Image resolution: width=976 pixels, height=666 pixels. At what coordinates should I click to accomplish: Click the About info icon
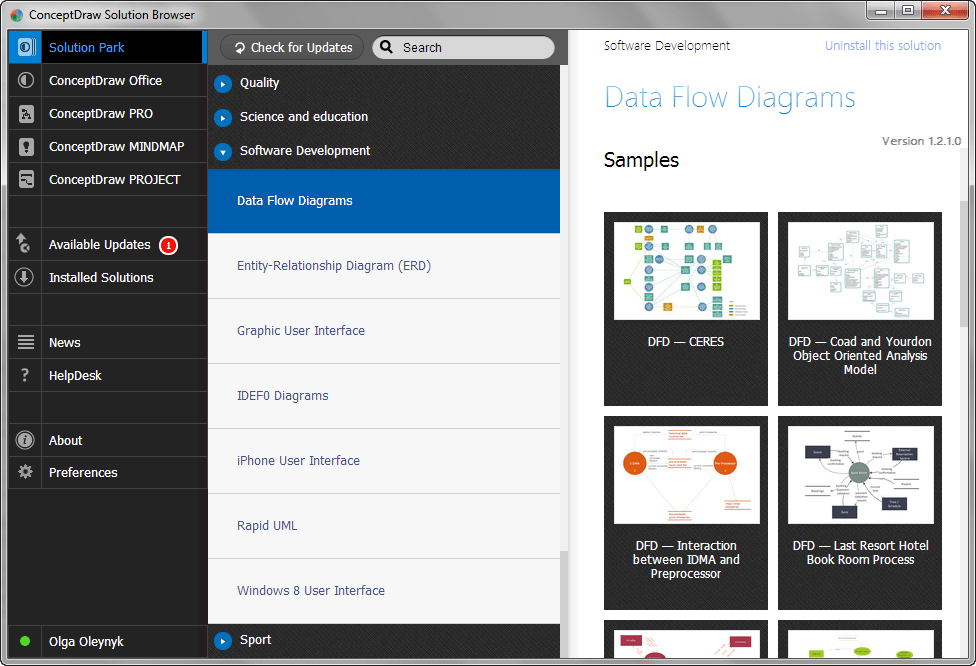point(22,440)
